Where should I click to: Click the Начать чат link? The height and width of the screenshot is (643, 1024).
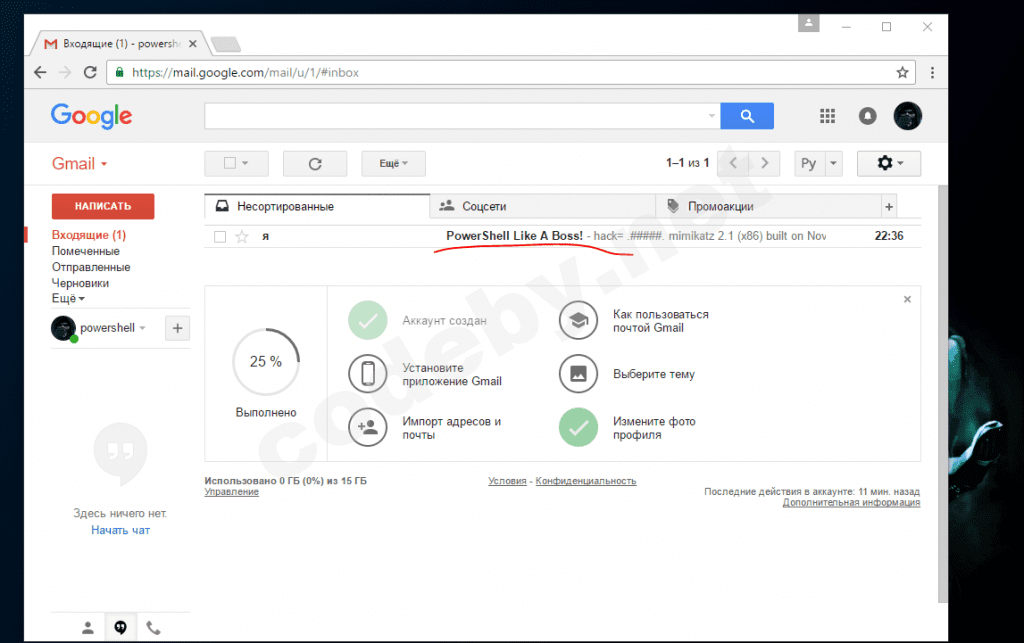[120, 530]
